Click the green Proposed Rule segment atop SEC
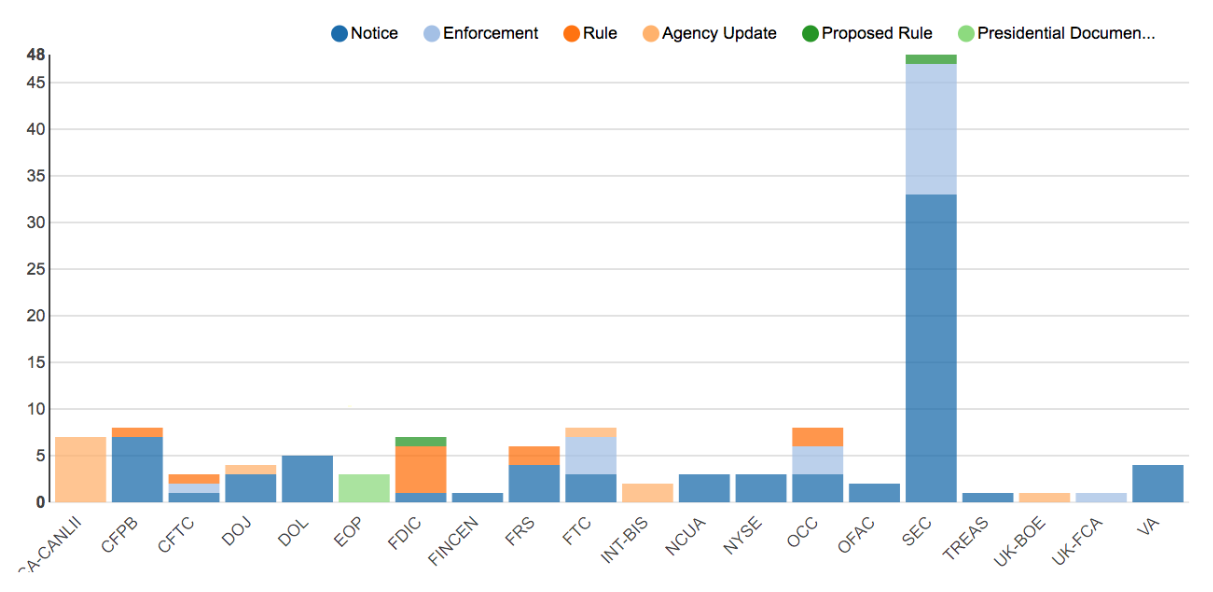The width and height of the screenshot is (1213, 592). [x=931, y=59]
